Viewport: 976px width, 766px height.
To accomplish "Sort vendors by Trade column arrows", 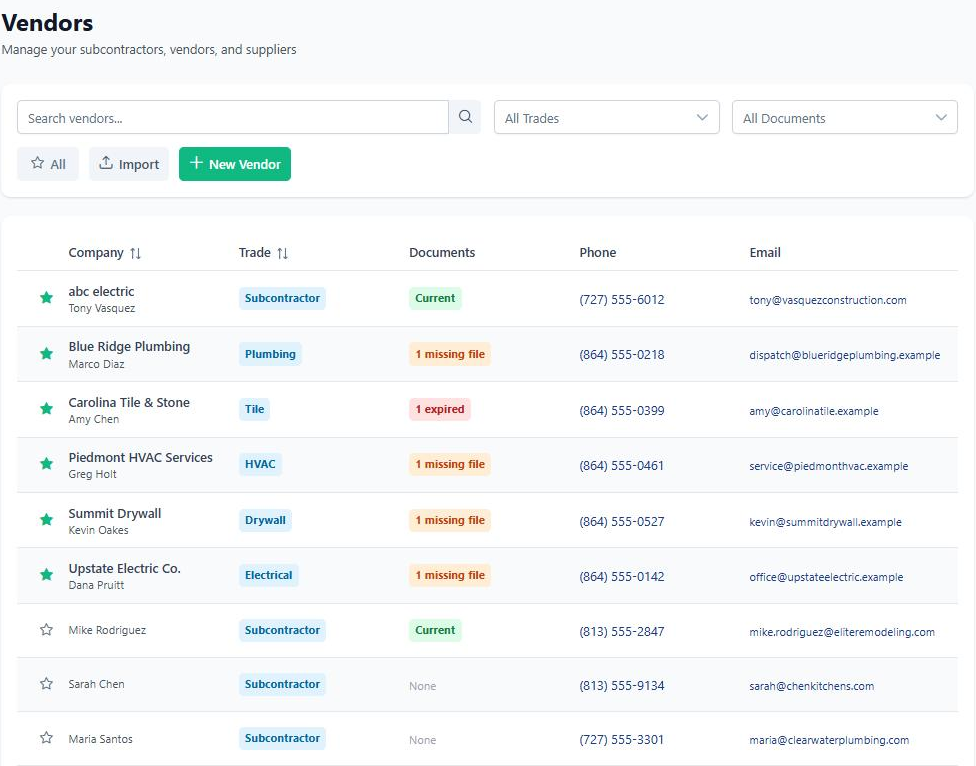I will tap(282, 253).
